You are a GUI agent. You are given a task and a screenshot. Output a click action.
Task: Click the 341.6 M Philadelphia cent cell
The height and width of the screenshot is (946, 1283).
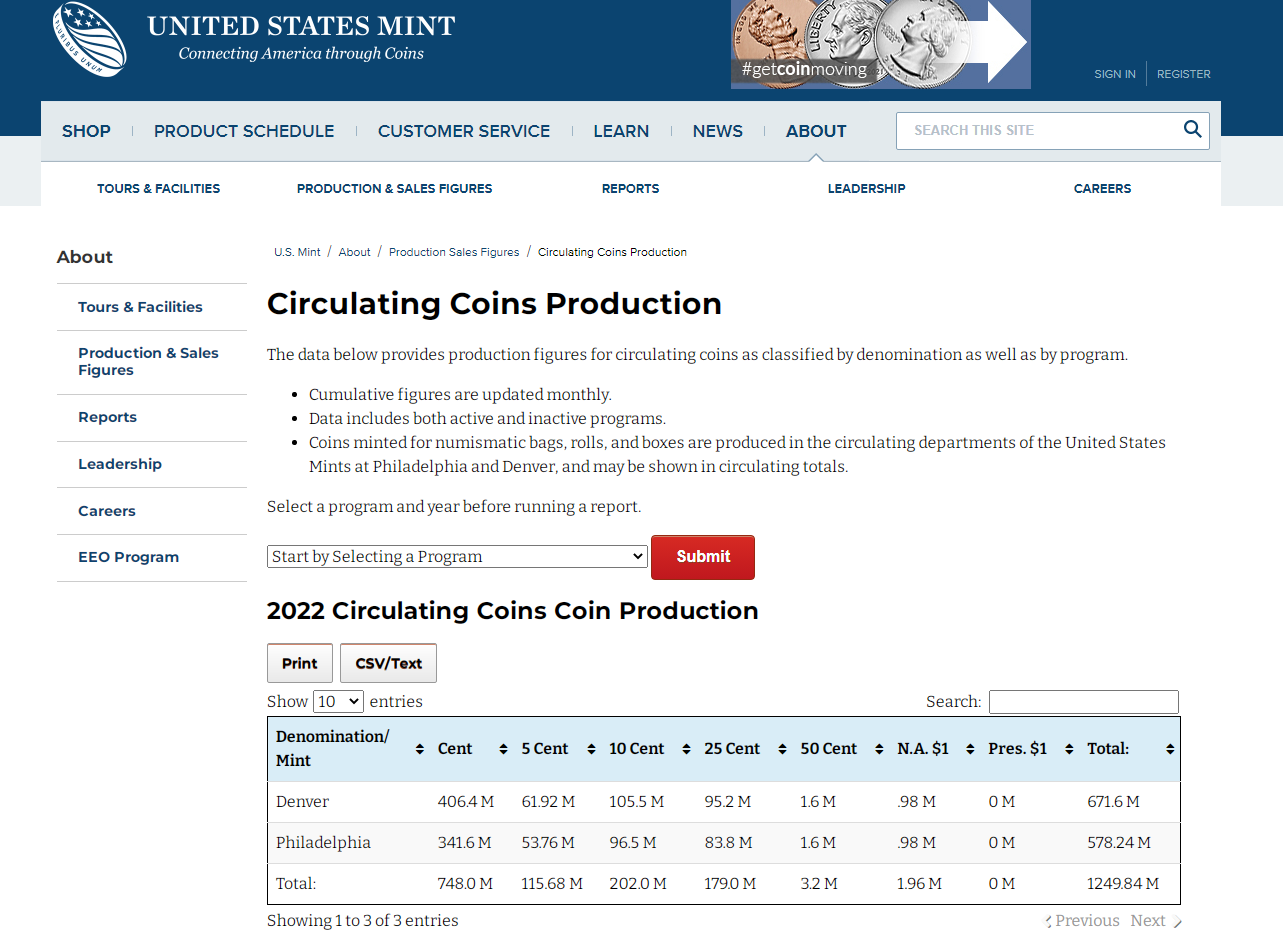pos(465,843)
